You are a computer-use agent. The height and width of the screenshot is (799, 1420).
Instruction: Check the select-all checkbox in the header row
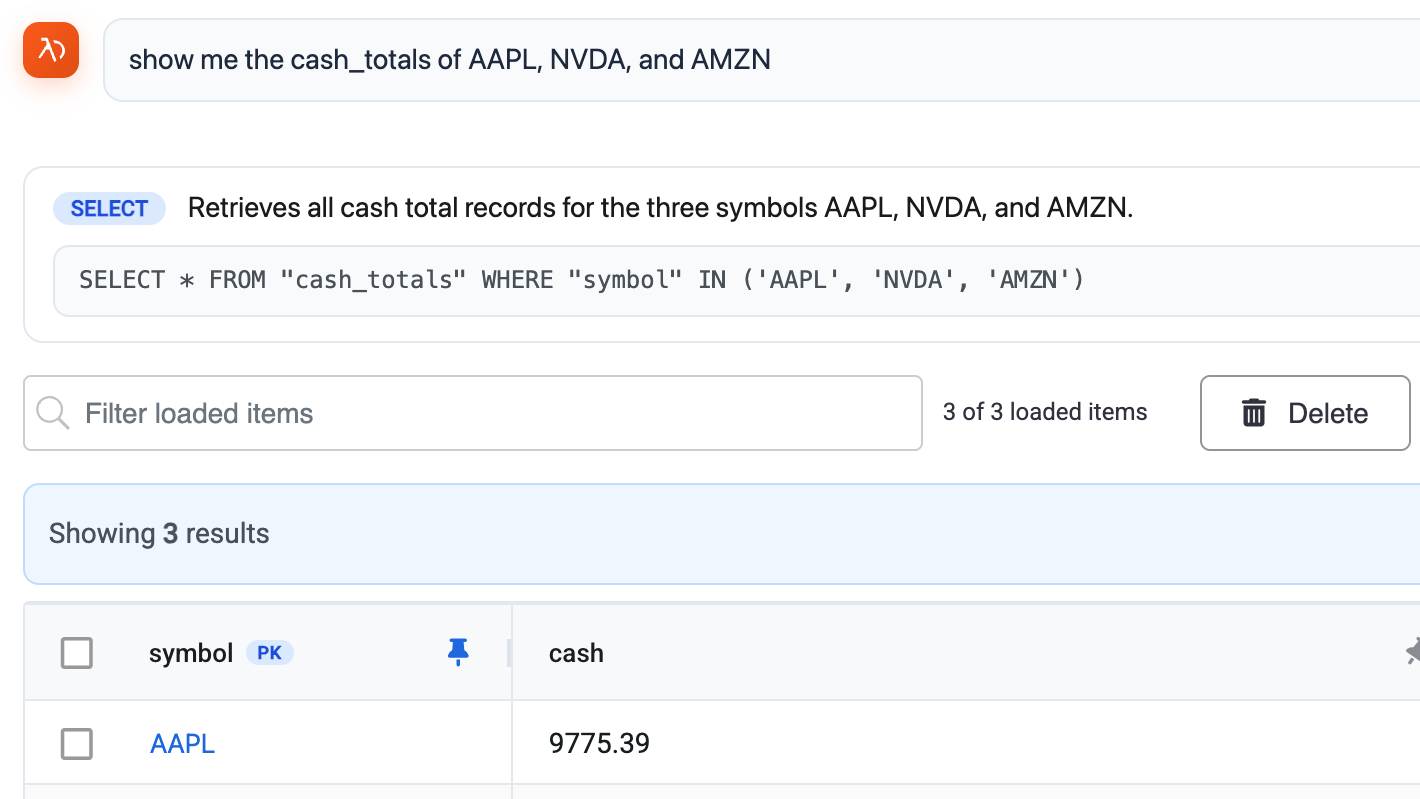77,653
